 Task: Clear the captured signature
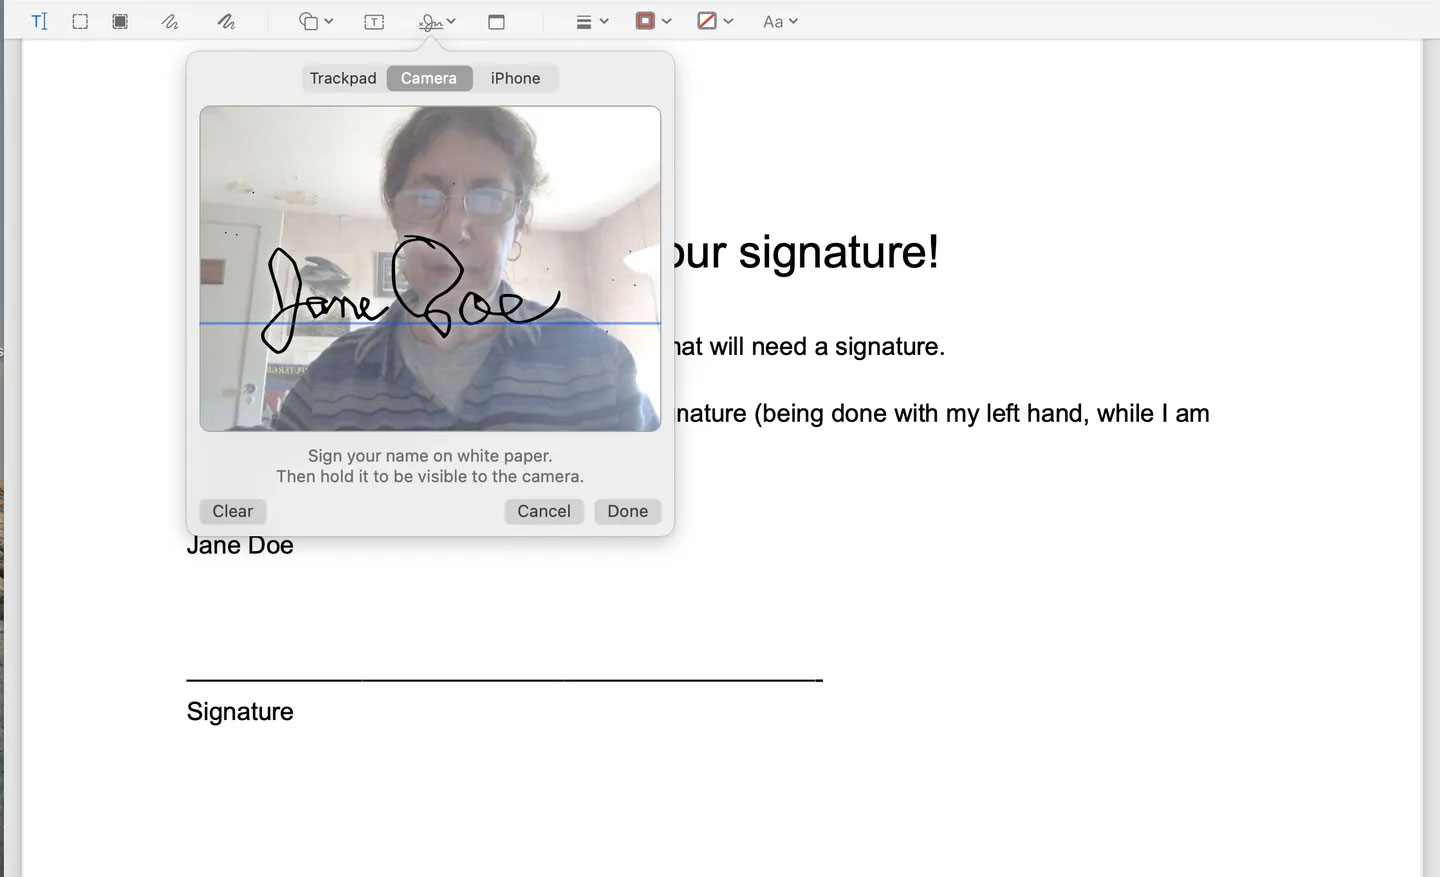click(232, 511)
